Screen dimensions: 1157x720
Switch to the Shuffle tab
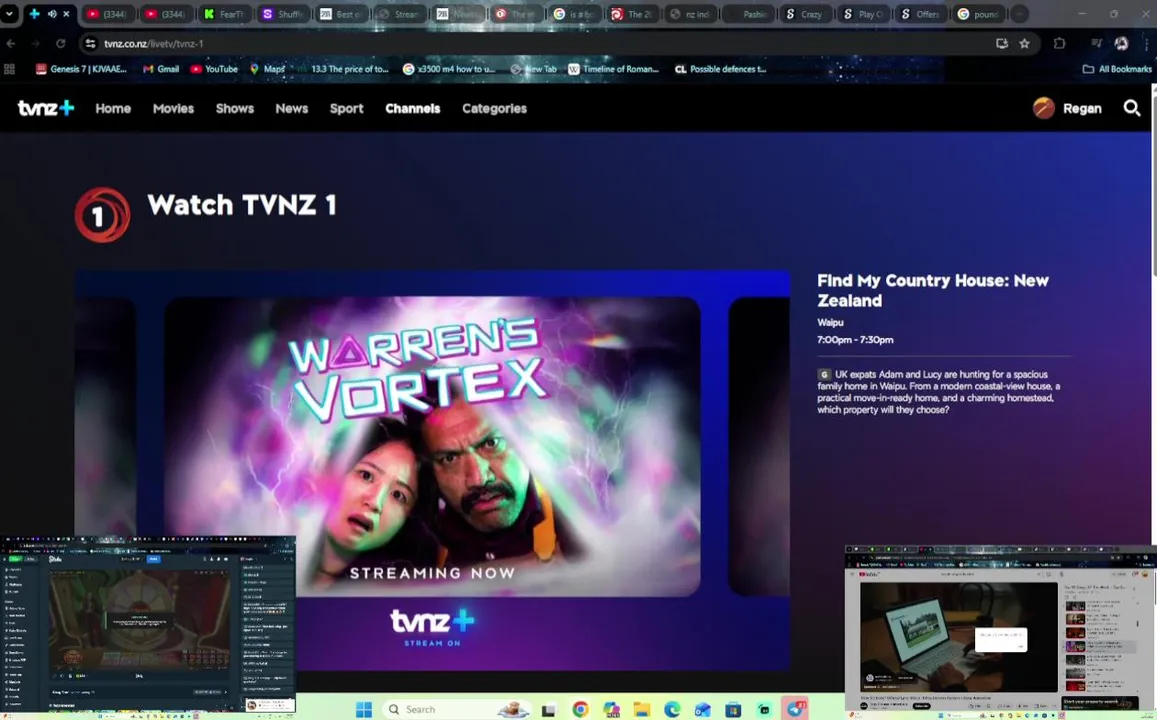(x=283, y=14)
